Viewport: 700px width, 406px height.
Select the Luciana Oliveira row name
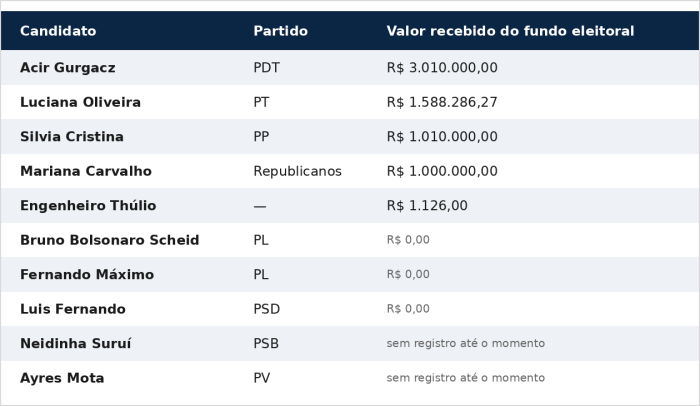80,102
